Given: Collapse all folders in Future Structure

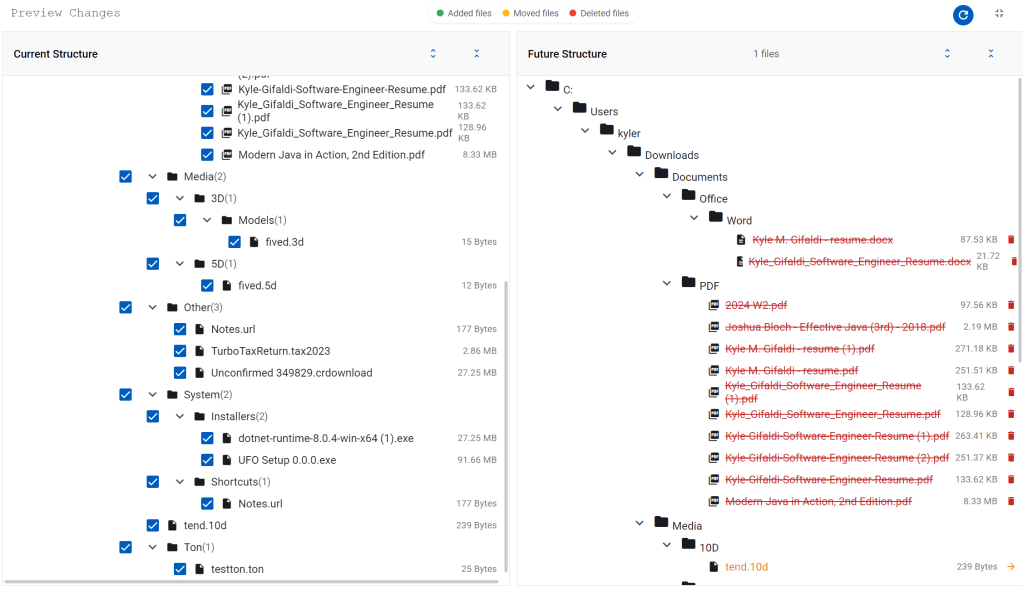Looking at the screenshot, I should tap(990, 54).
